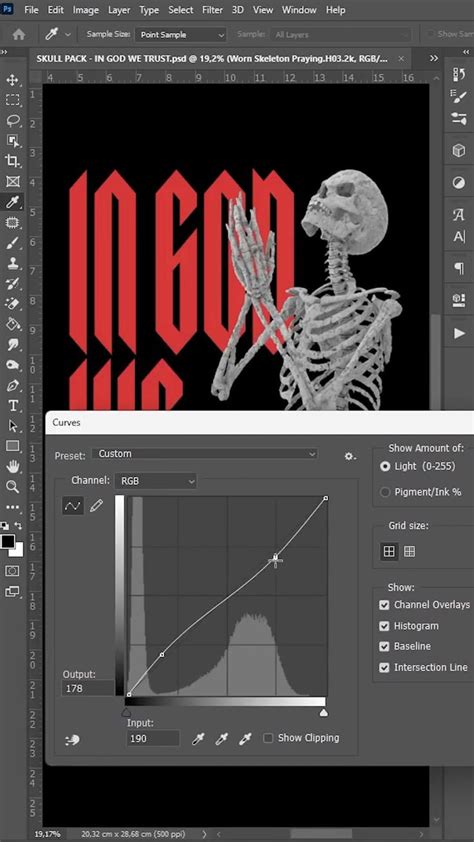
Task: Open the Channel RGB dropdown
Action: [156, 481]
